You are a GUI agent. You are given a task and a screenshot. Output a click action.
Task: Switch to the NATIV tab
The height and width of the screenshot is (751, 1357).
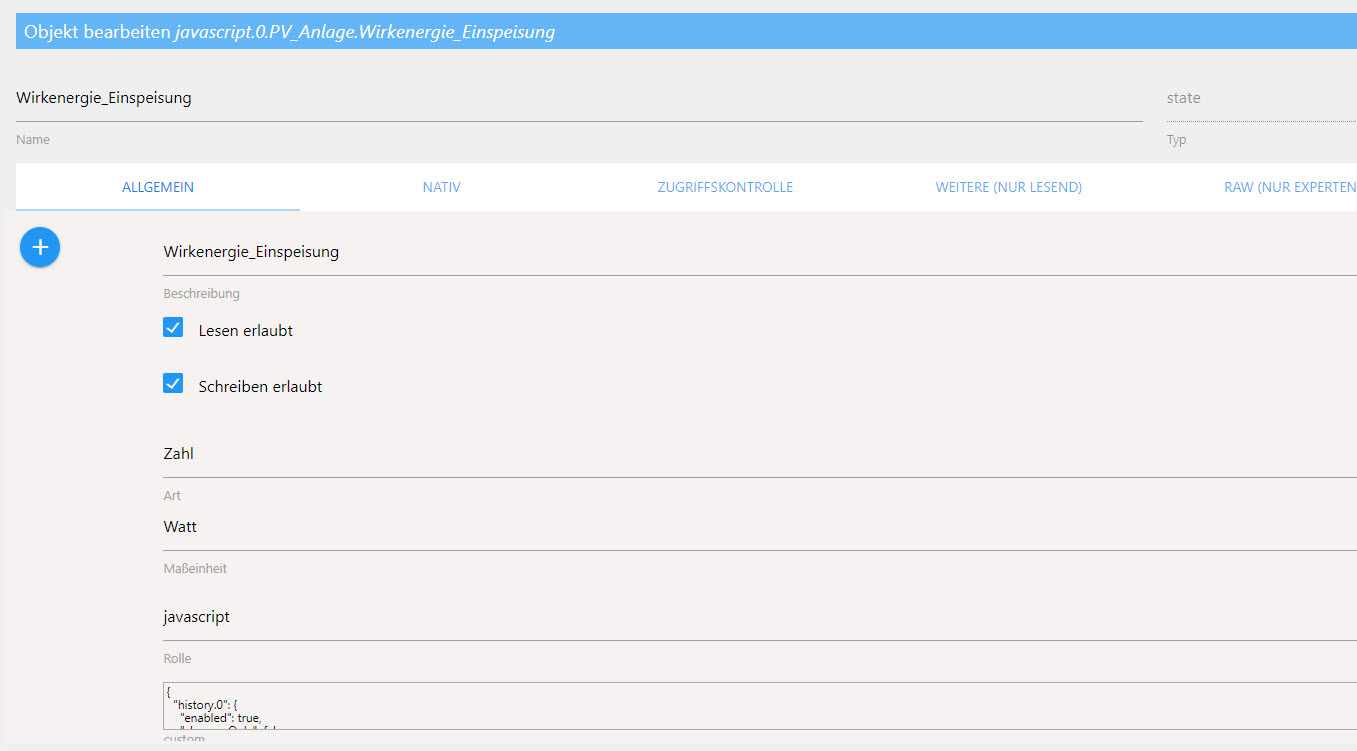click(442, 187)
